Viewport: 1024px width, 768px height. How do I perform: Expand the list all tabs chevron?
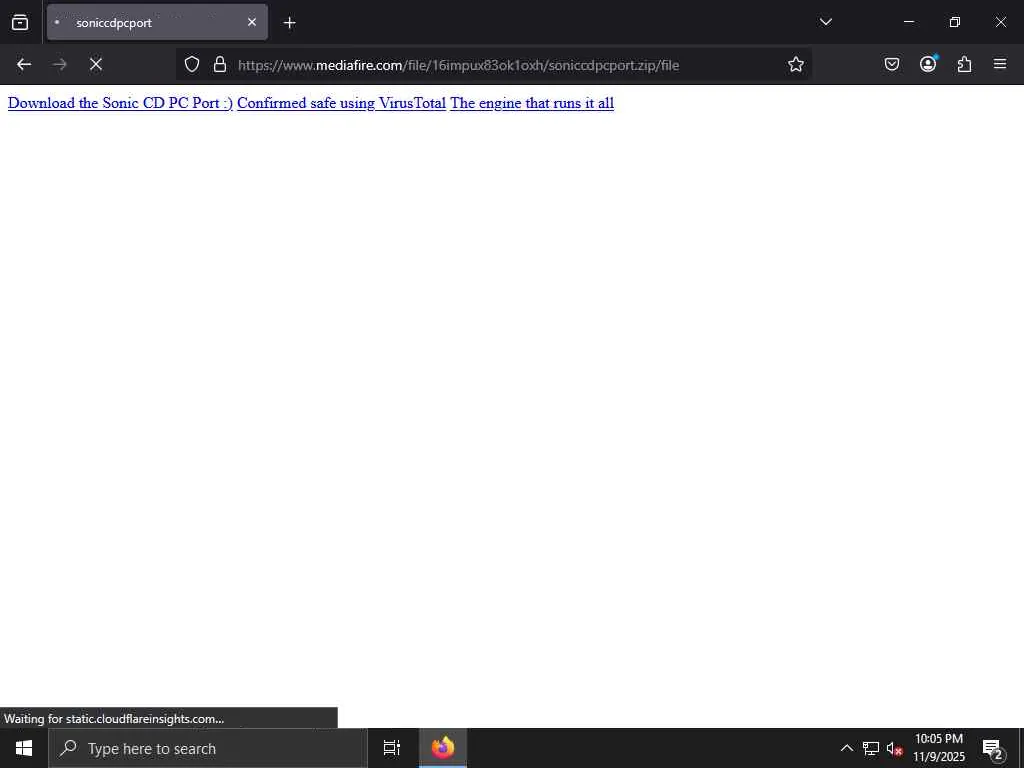[825, 22]
